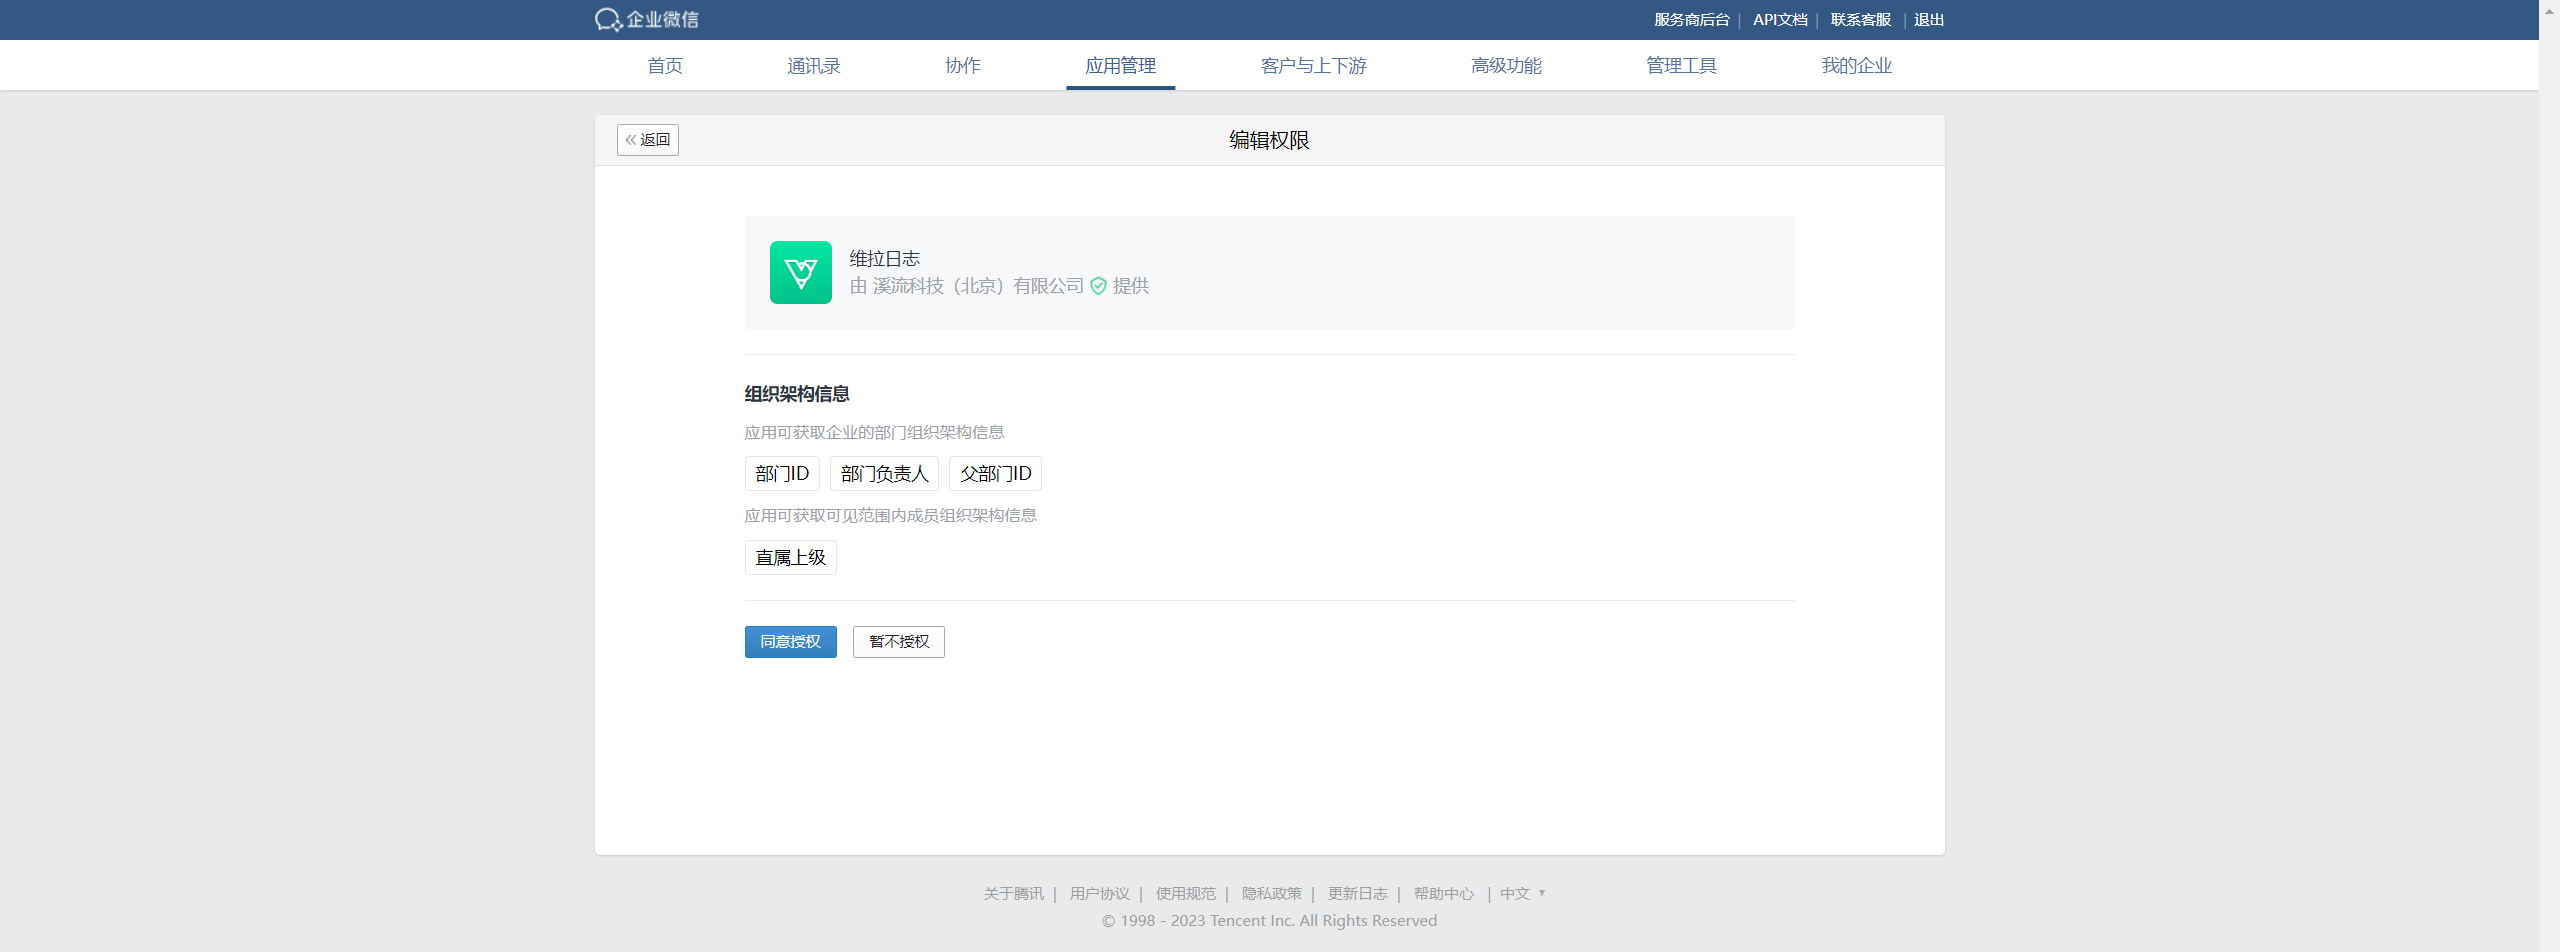Open the 首页 tab
Image resolution: width=2560 pixels, height=952 pixels.
(x=665, y=66)
